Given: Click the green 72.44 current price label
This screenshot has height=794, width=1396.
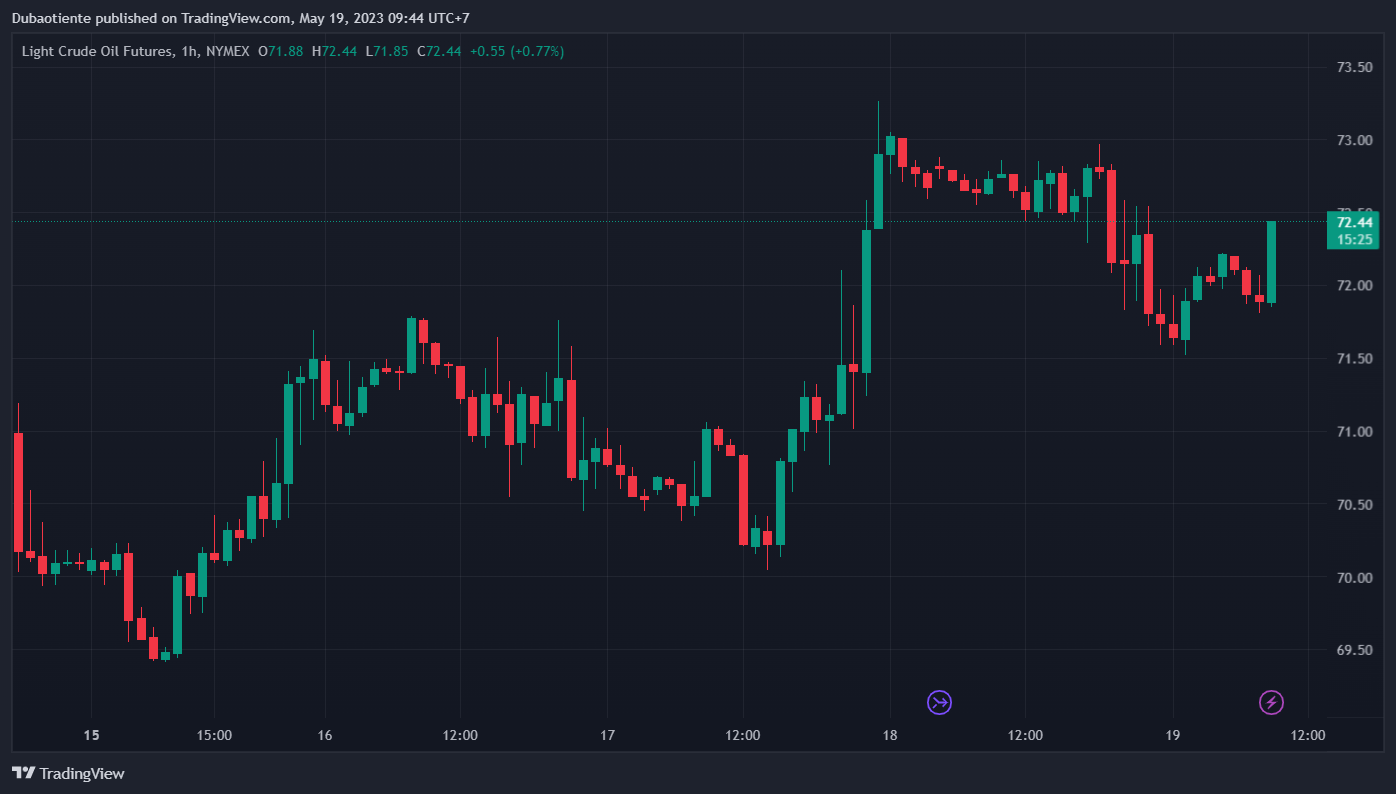Looking at the screenshot, I should [1353, 222].
